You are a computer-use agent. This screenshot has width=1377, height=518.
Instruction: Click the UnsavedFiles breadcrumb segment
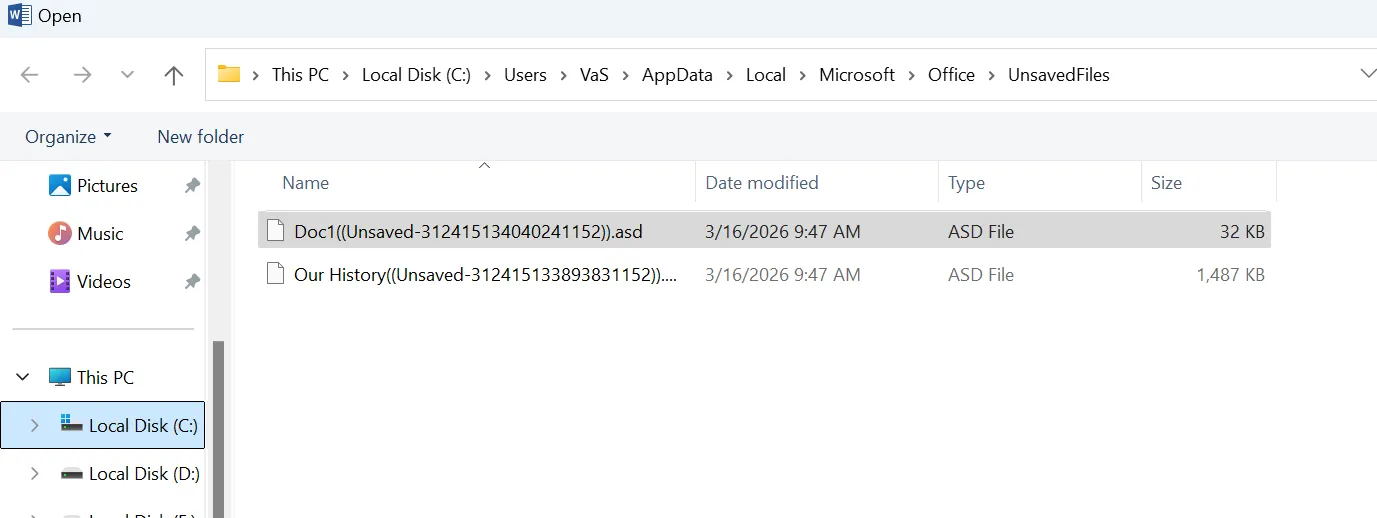[1059, 75]
